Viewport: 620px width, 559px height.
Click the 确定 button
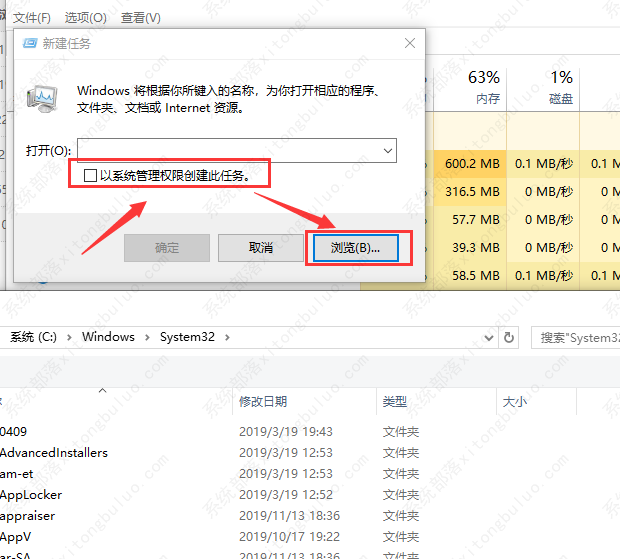167,248
